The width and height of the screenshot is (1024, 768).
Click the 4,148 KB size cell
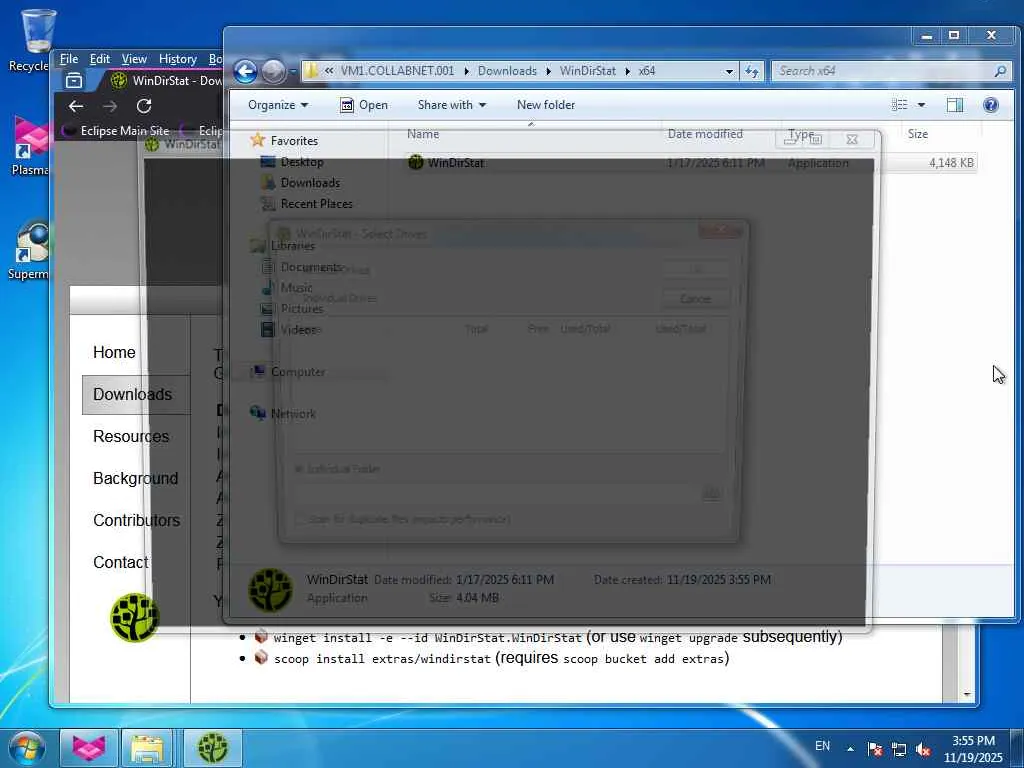pyautogui.click(x=951, y=163)
